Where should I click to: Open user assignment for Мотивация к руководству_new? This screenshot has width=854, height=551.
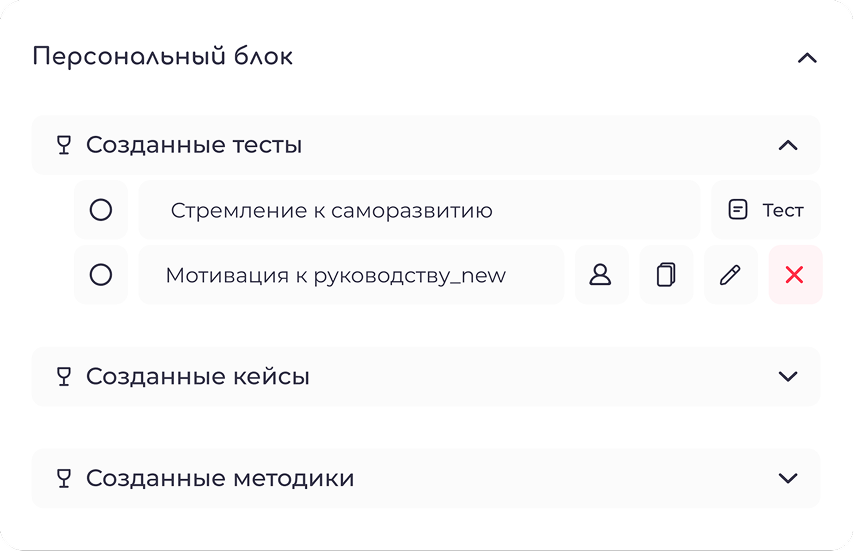601,275
